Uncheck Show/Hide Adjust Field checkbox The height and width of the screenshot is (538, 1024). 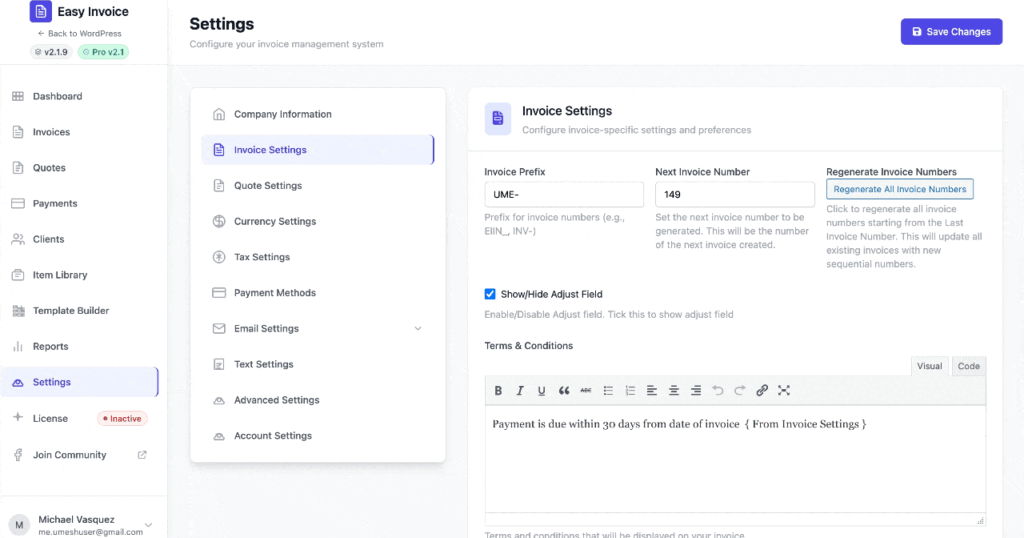[x=490, y=294]
